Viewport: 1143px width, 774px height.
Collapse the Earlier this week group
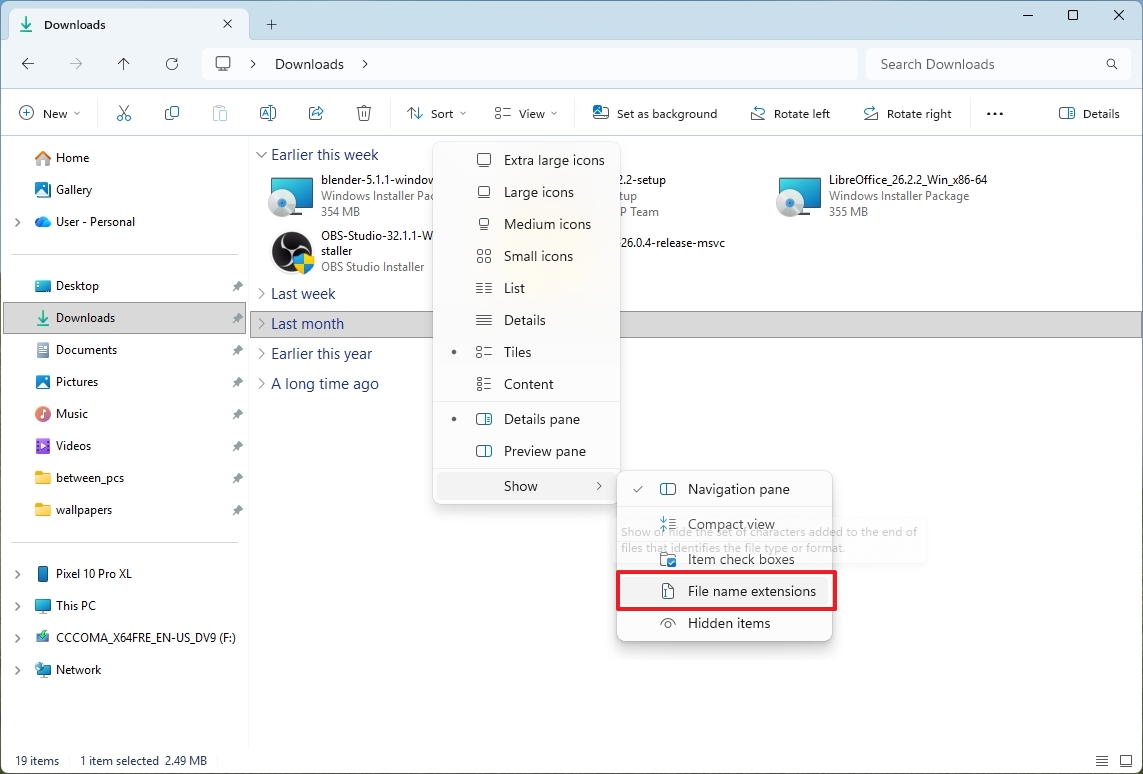[261, 154]
